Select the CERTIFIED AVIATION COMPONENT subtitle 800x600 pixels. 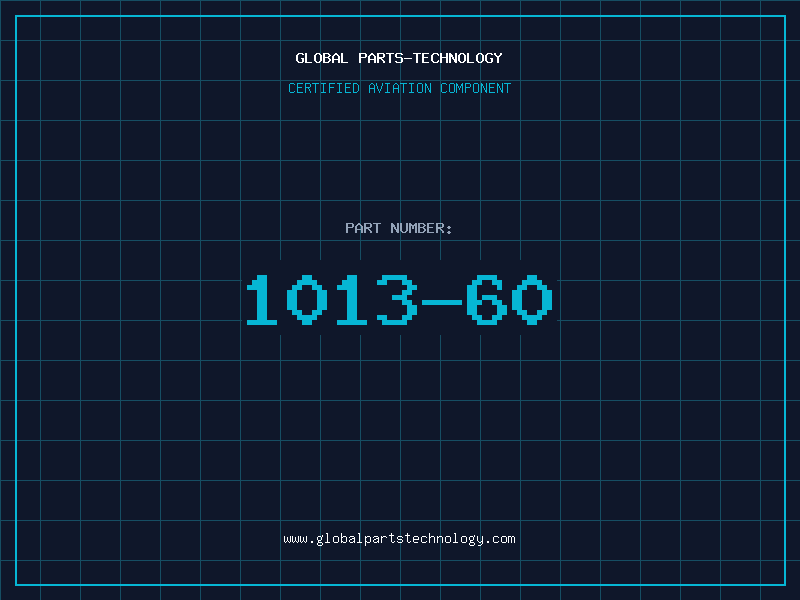[x=399, y=88]
